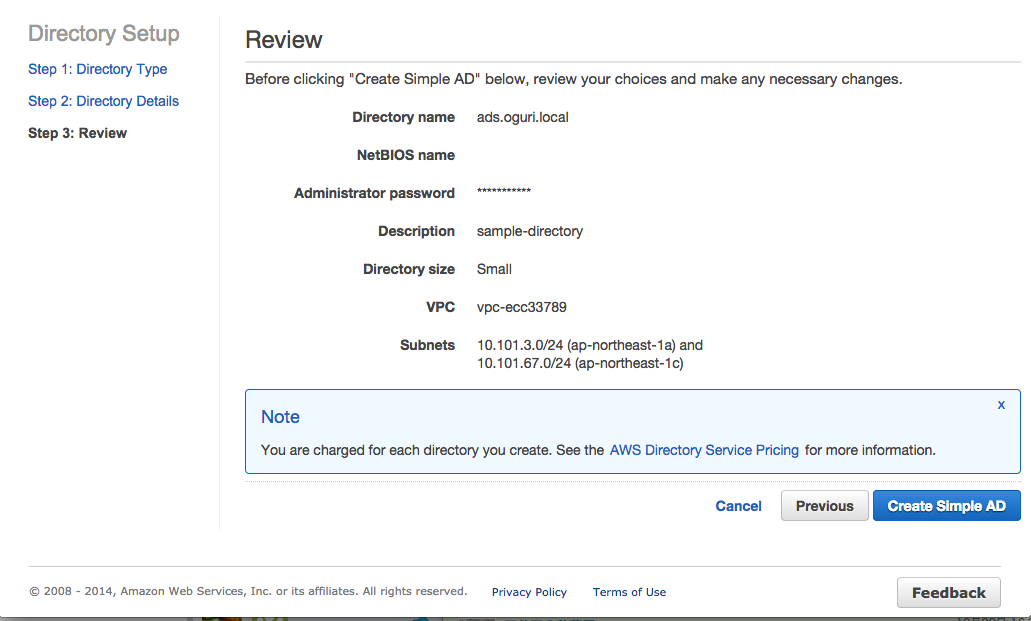Screen dimensions: 1031x621
Task: Click the Directory Setup heading
Action: (103, 33)
